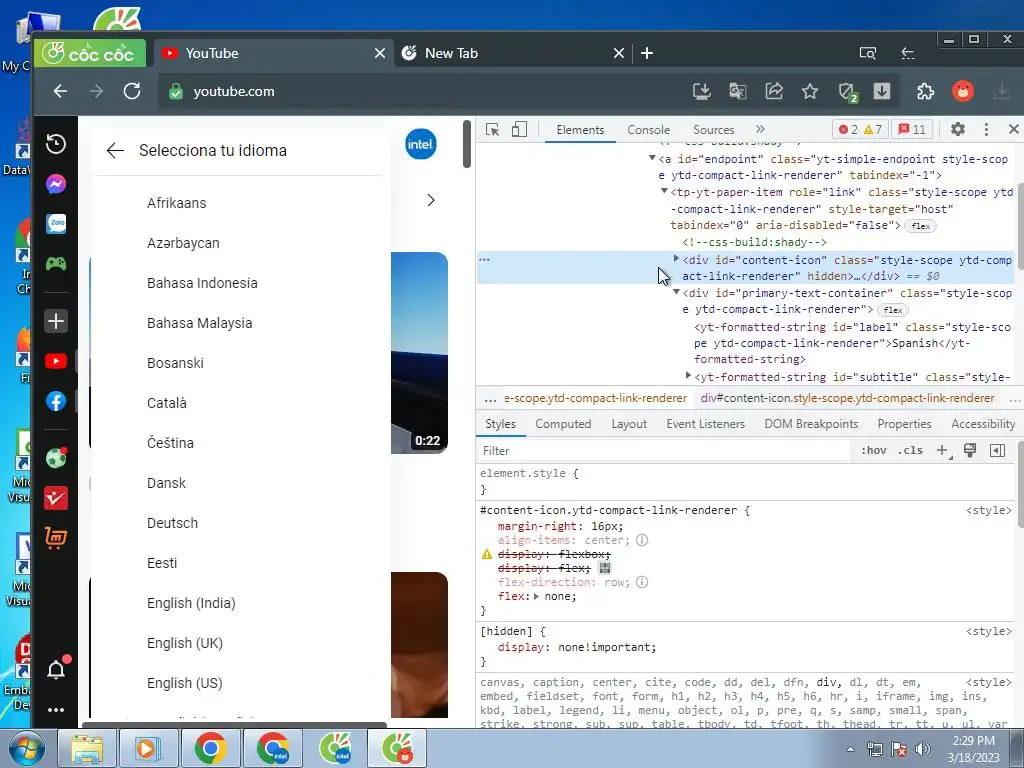The height and width of the screenshot is (768, 1024).
Task: Click the errors and warnings counter in DevTools
Action: pyautogui.click(x=860, y=129)
